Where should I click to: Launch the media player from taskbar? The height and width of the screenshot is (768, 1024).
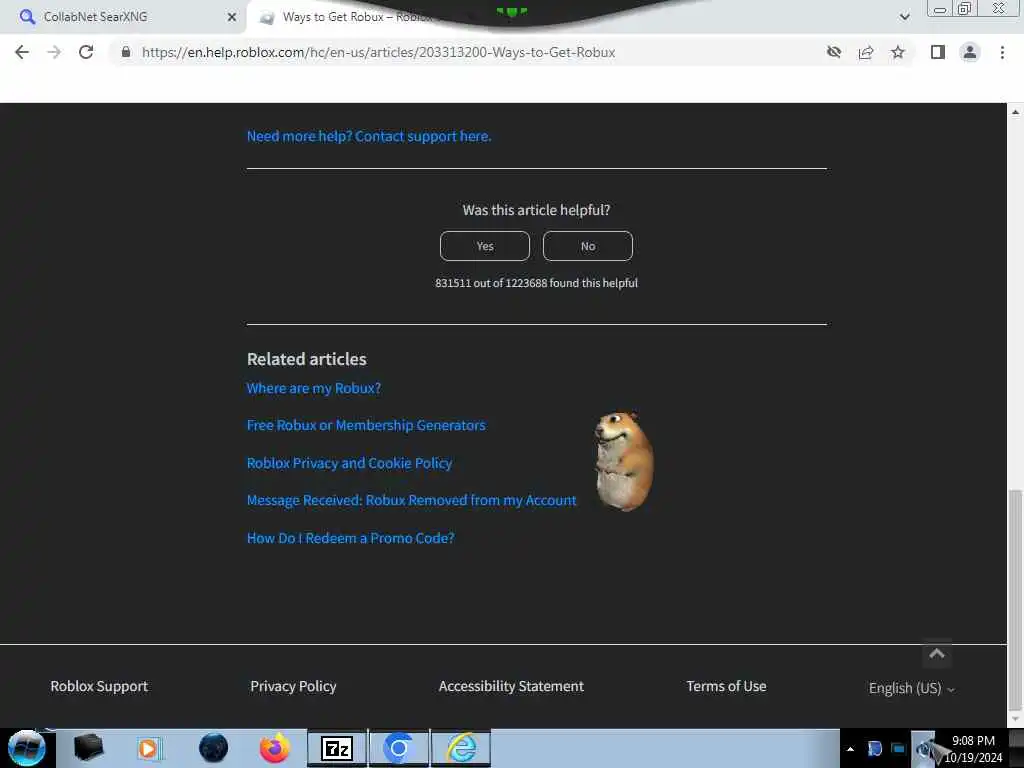tap(150, 748)
